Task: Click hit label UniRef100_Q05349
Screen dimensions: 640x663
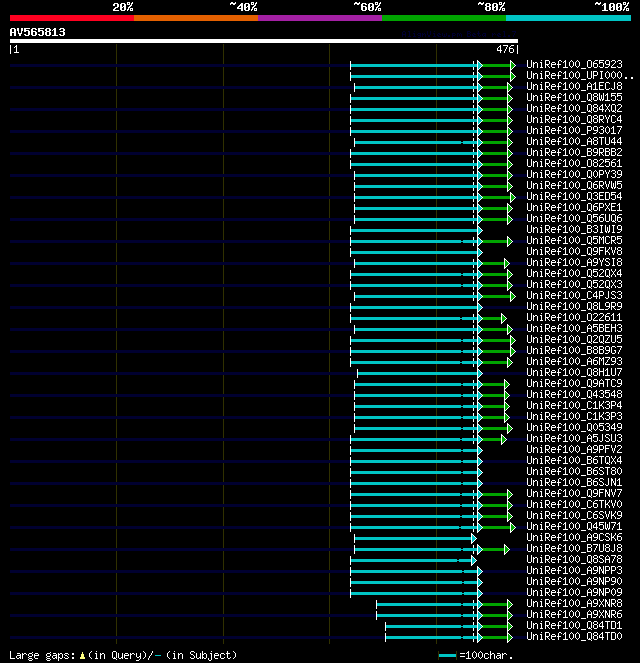Action: [574, 427]
